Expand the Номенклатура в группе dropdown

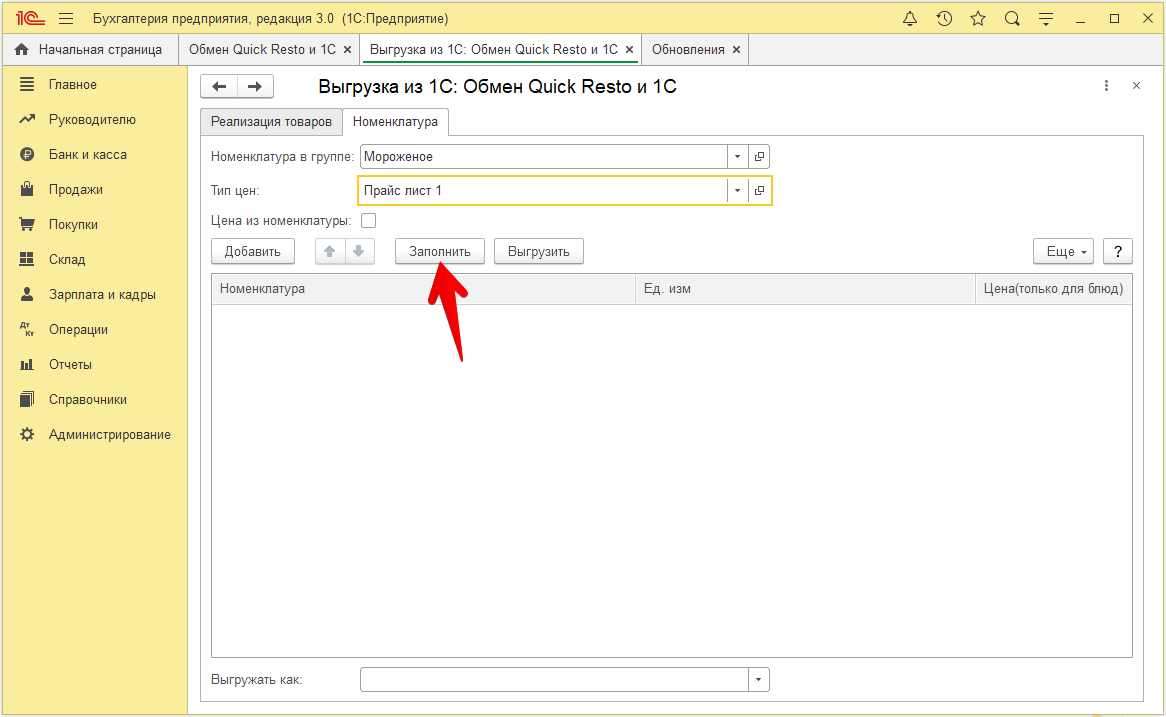(x=737, y=157)
